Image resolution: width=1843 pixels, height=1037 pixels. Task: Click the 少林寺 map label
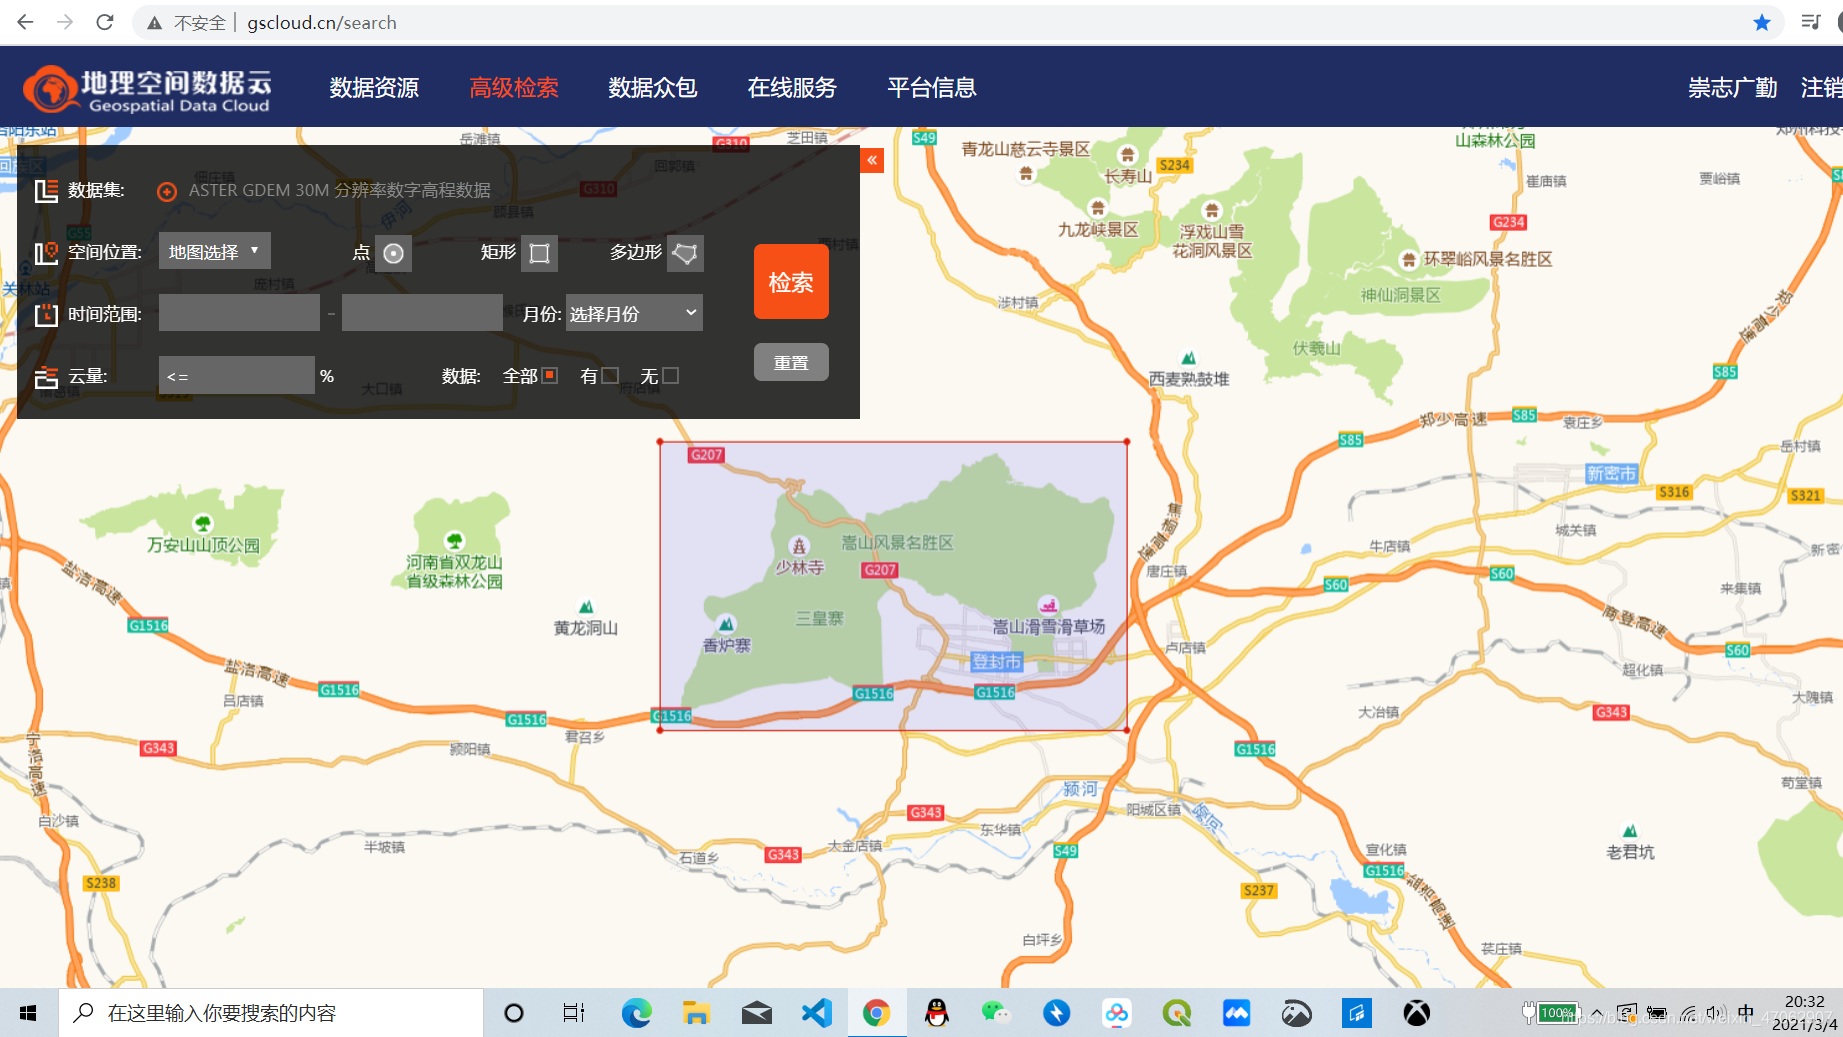pyautogui.click(x=800, y=567)
